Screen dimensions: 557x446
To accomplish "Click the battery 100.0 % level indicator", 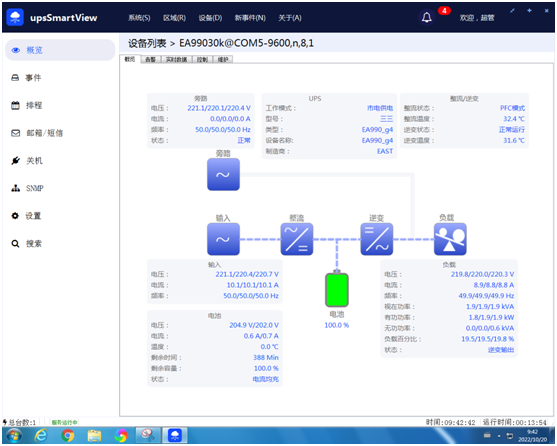I will [336, 325].
